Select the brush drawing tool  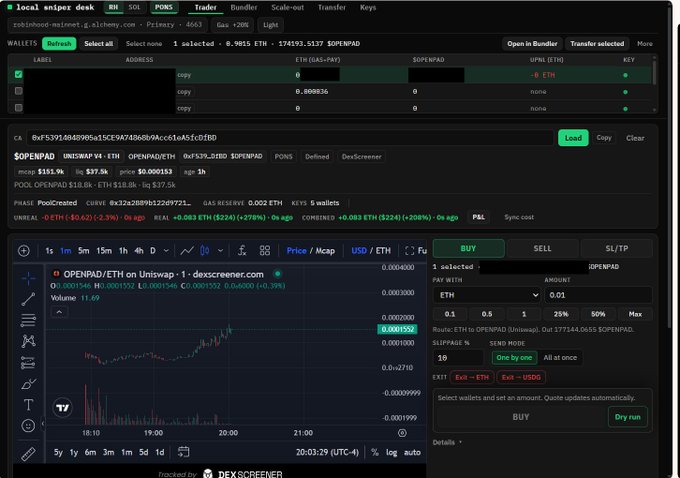pos(28,384)
